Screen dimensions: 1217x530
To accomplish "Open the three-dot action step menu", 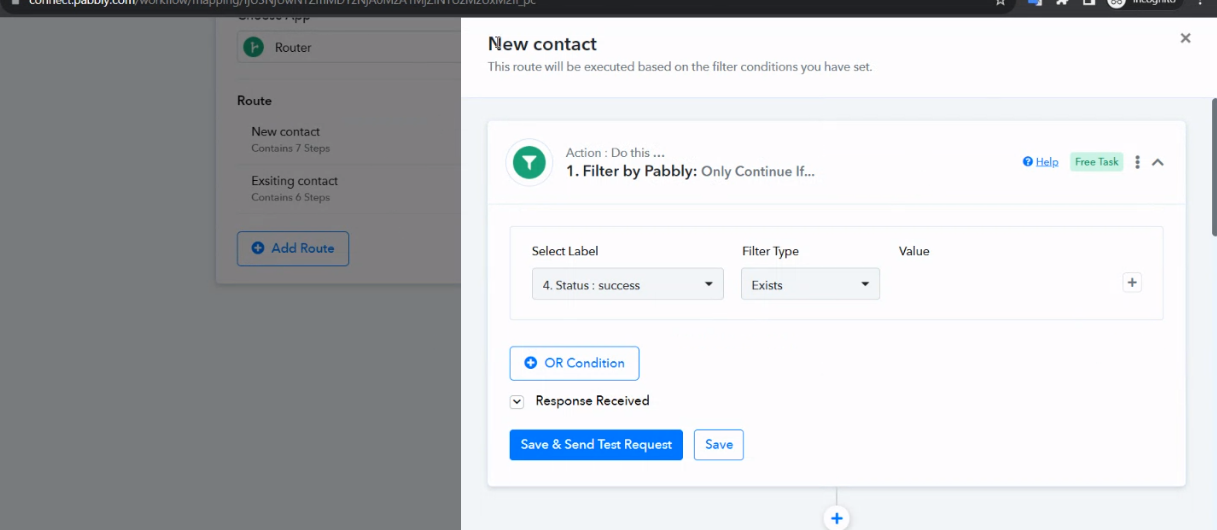I will [x=1138, y=162].
